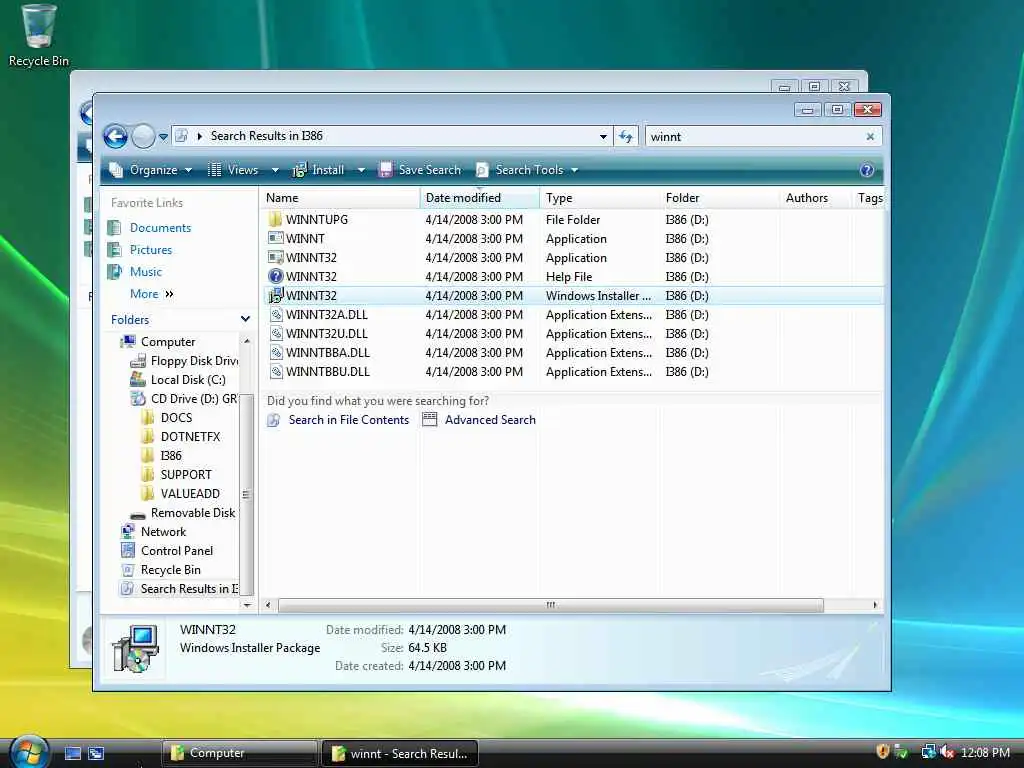This screenshot has width=1024, height=768.
Task: Click the Refresh button beside address bar
Action: tap(626, 136)
